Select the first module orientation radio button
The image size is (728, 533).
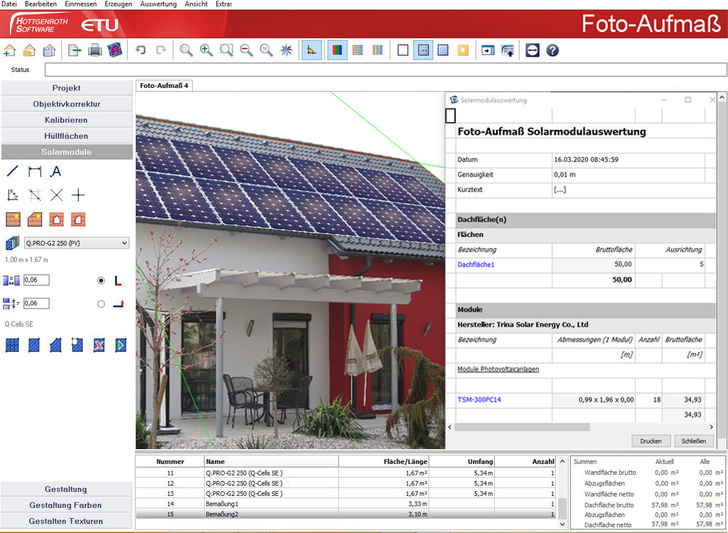(x=100, y=281)
